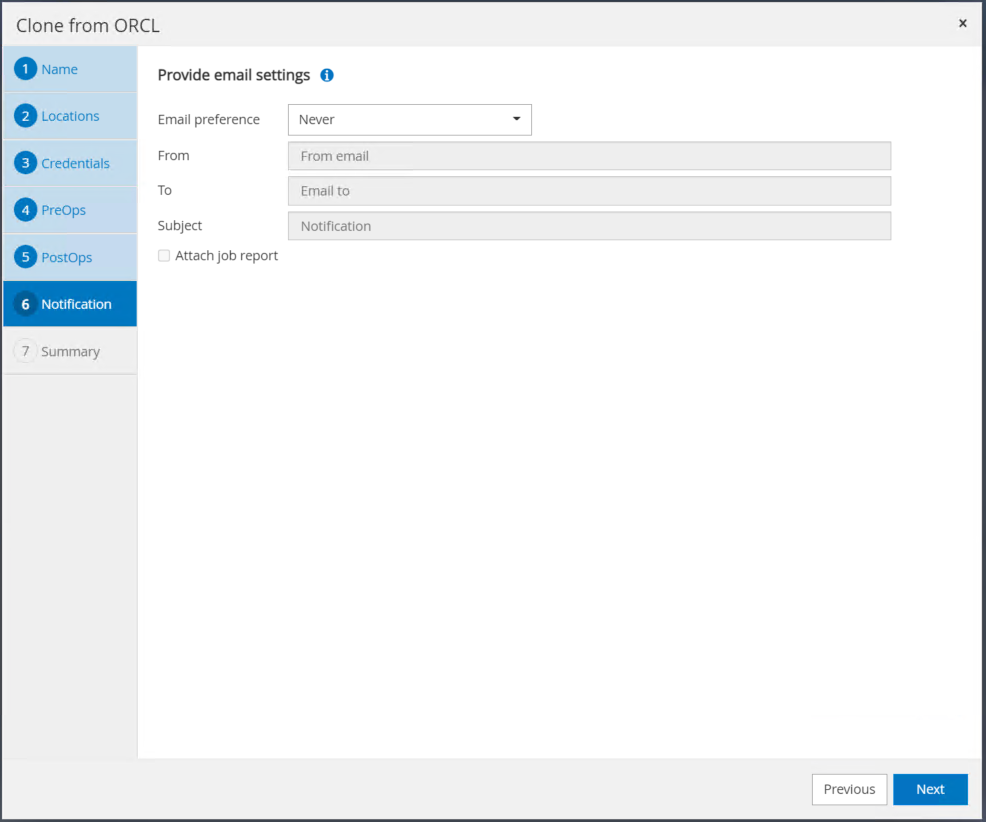Image resolution: width=986 pixels, height=822 pixels.
Task: Click step 1 number circle icon
Action: pyautogui.click(x=26, y=69)
